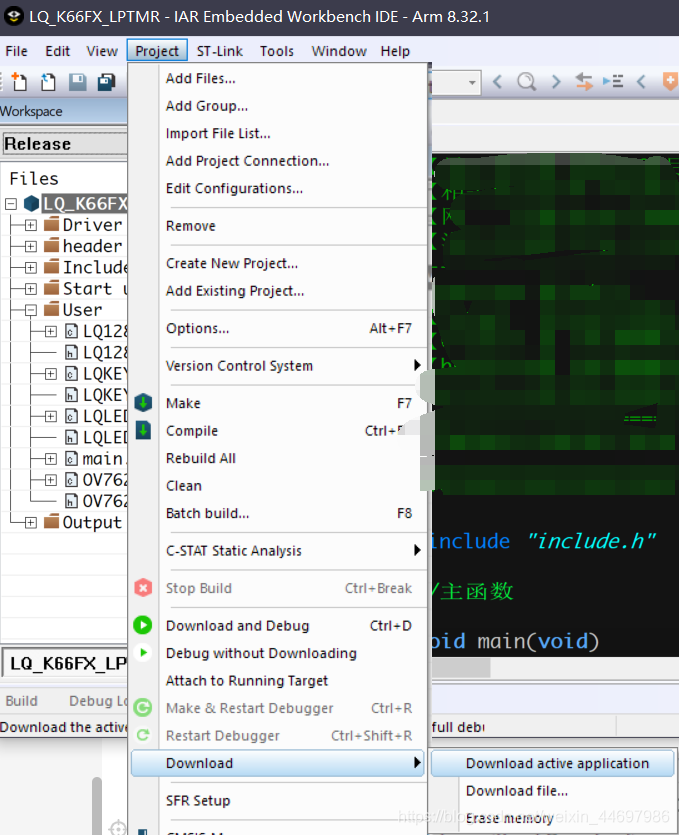Click the Debug without Downloading icon
679x835 pixels.
point(143,652)
